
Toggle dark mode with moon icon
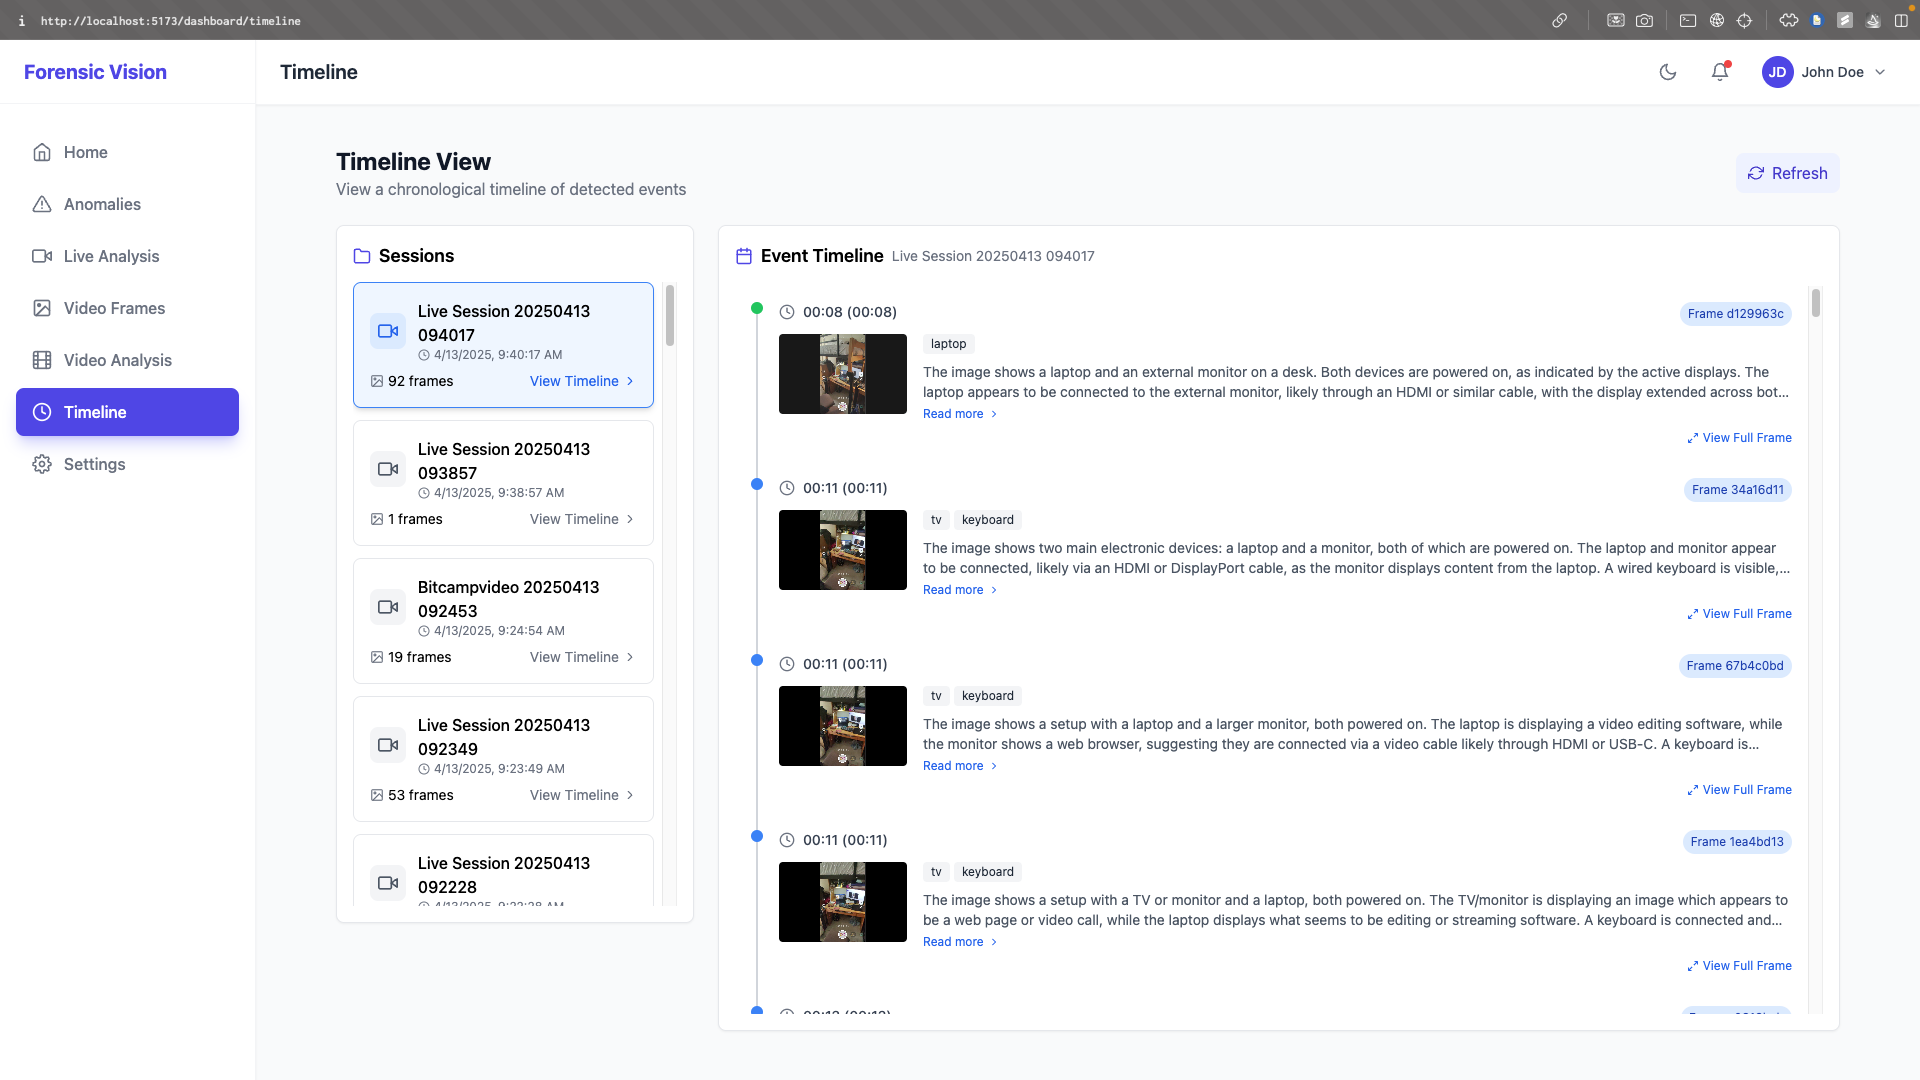pyautogui.click(x=1667, y=72)
